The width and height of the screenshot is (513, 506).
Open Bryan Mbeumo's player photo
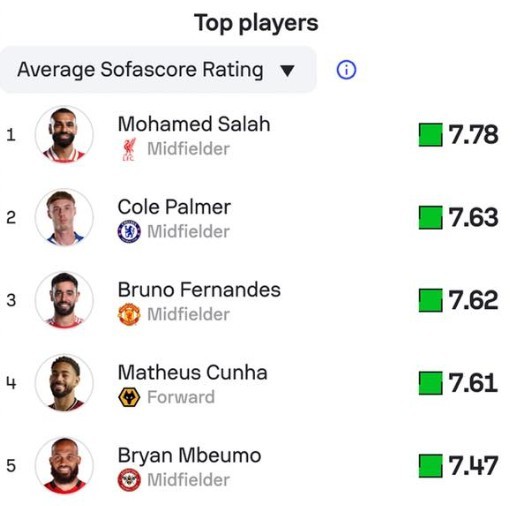click(x=64, y=465)
